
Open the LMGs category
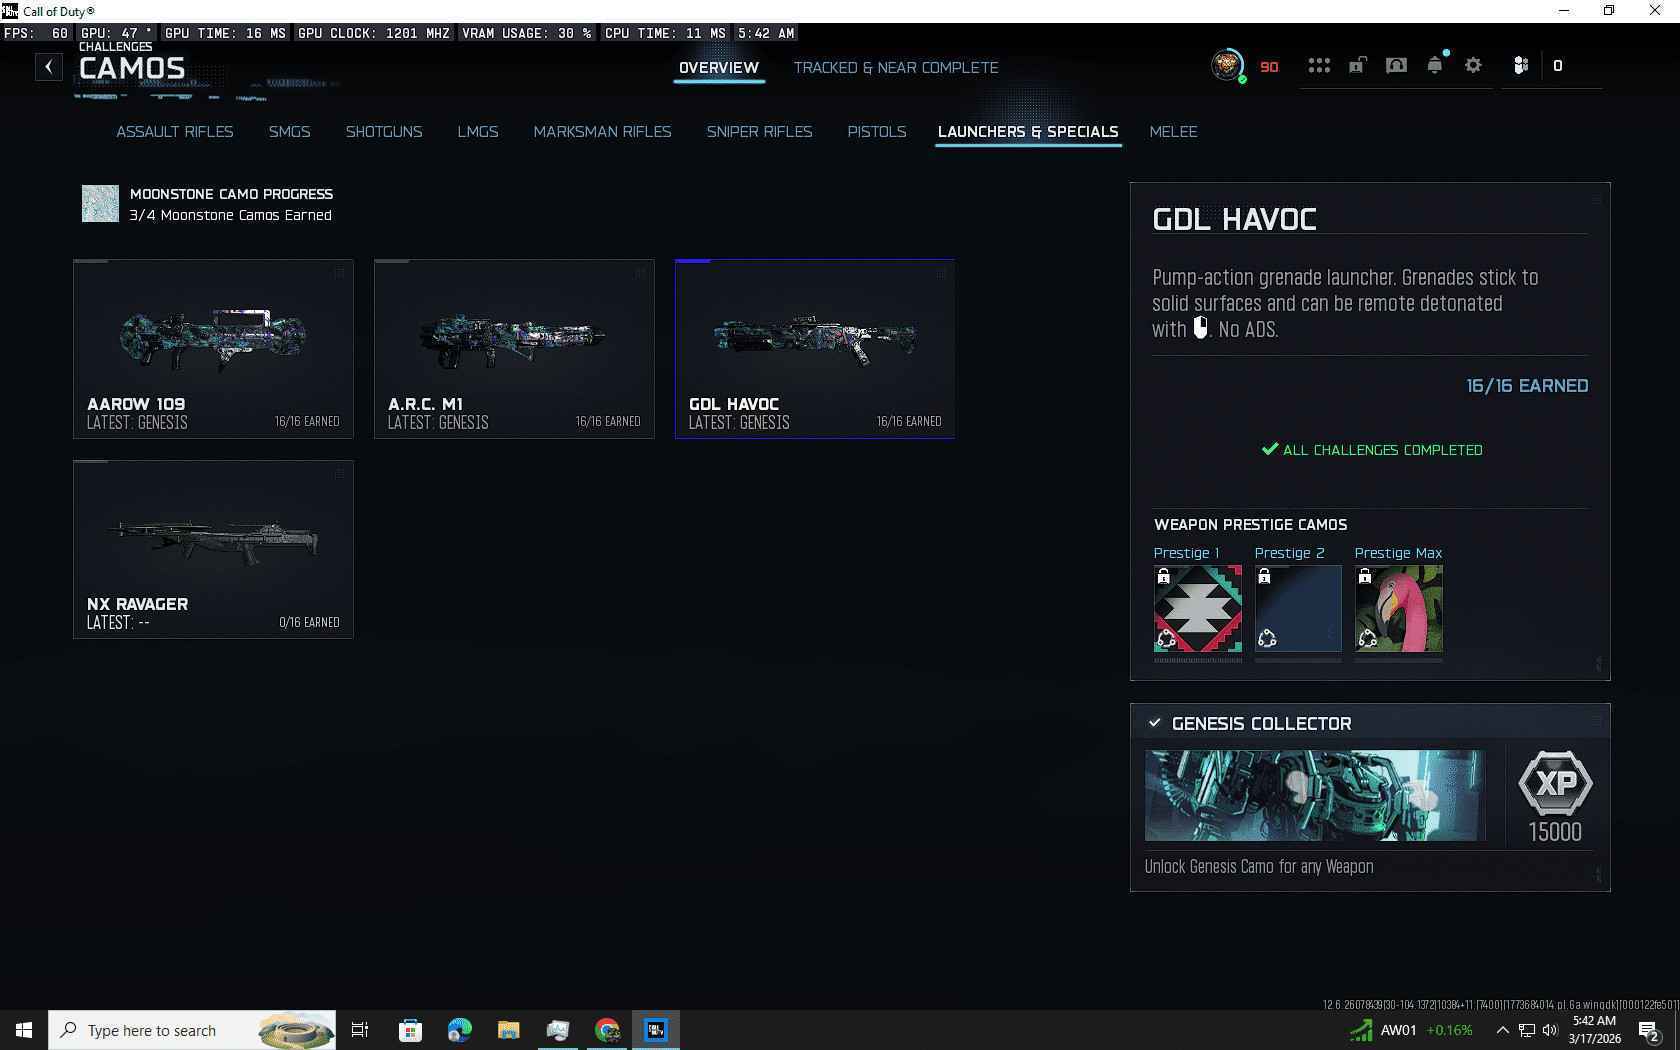click(x=478, y=132)
